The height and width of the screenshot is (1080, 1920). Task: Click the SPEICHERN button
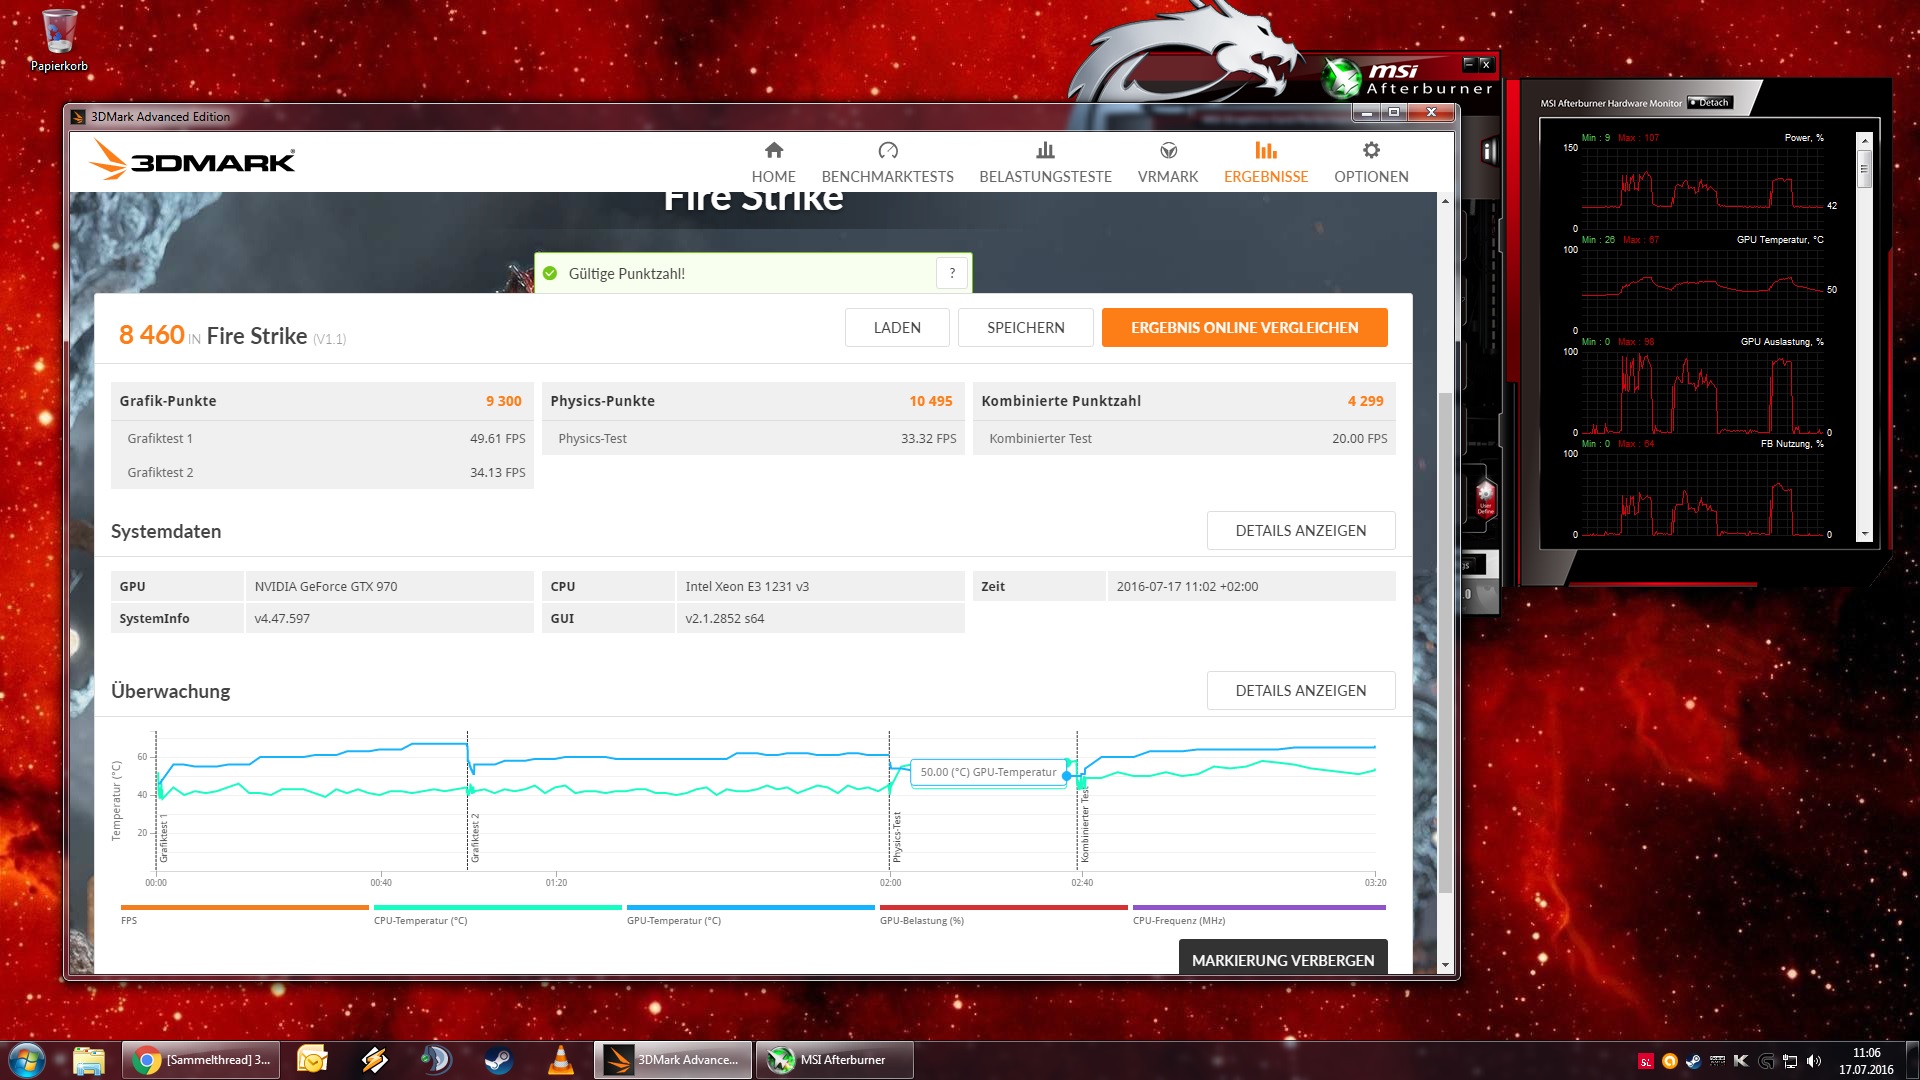(x=1025, y=328)
